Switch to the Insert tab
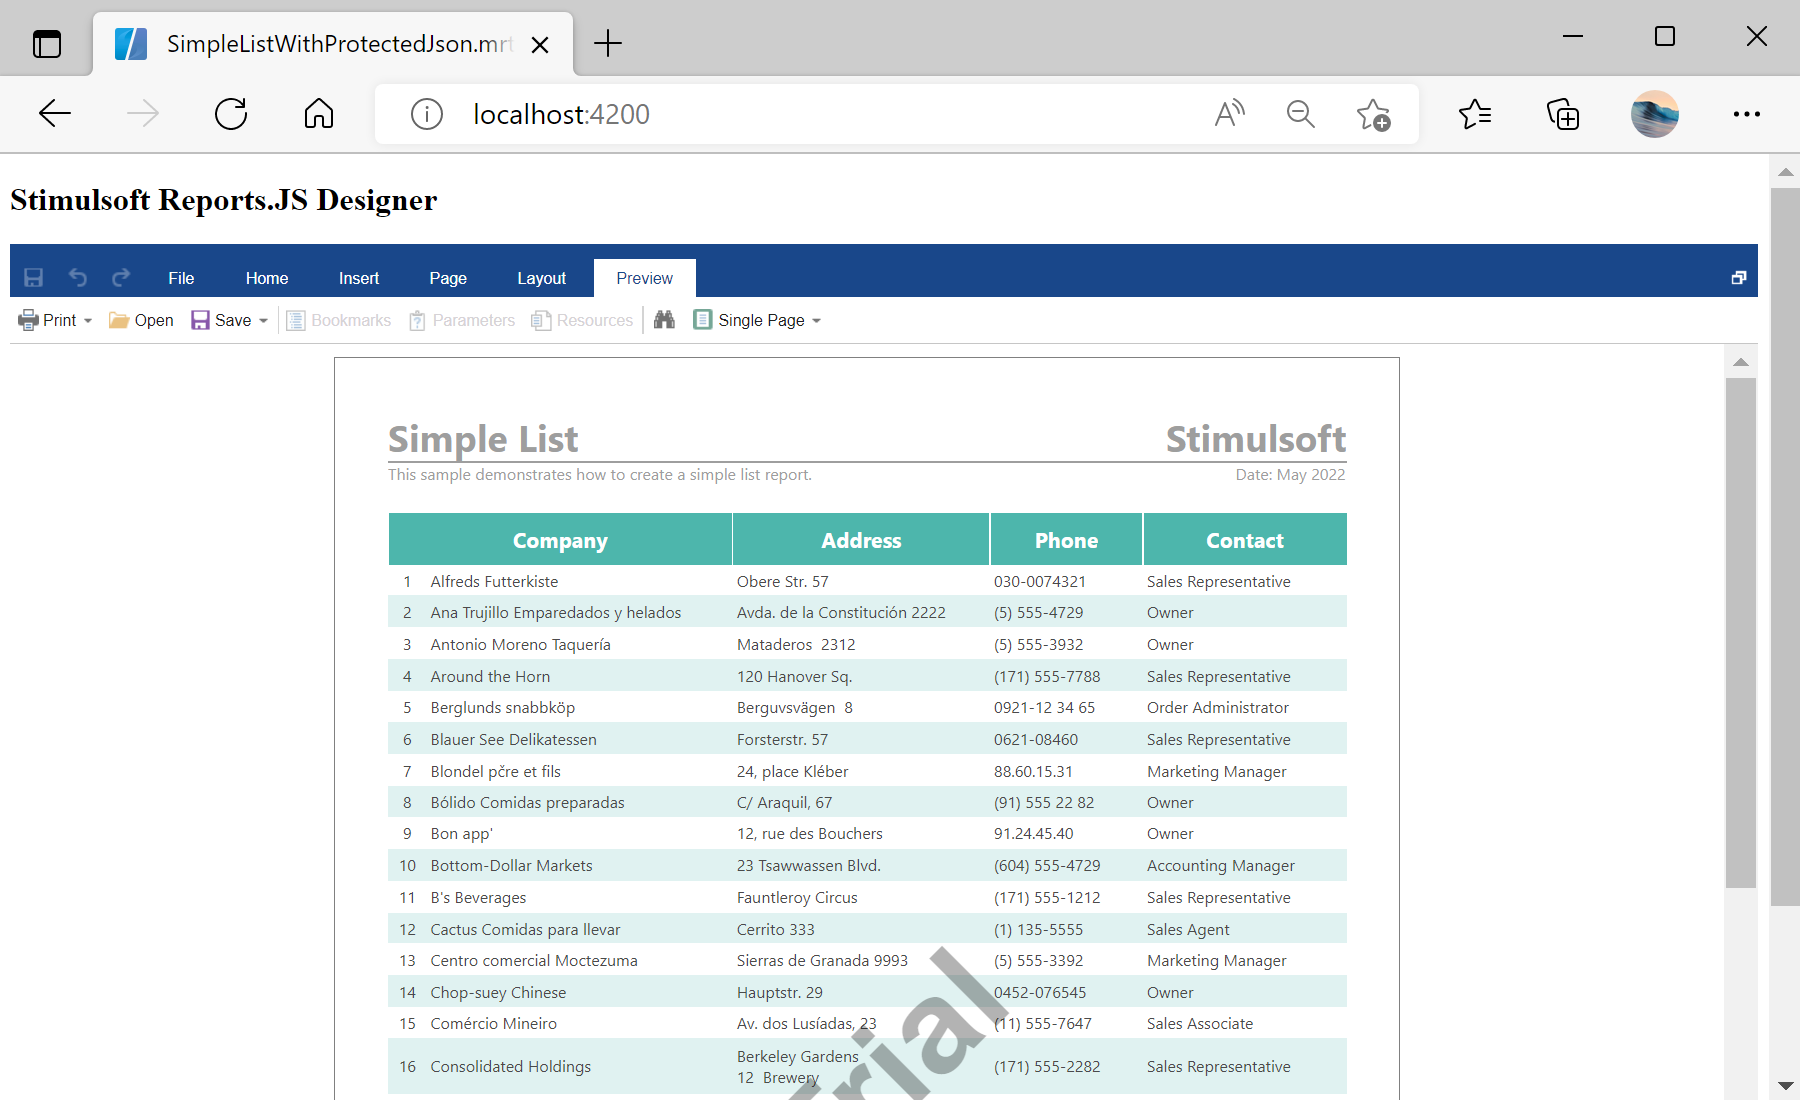The image size is (1800, 1100). click(359, 278)
